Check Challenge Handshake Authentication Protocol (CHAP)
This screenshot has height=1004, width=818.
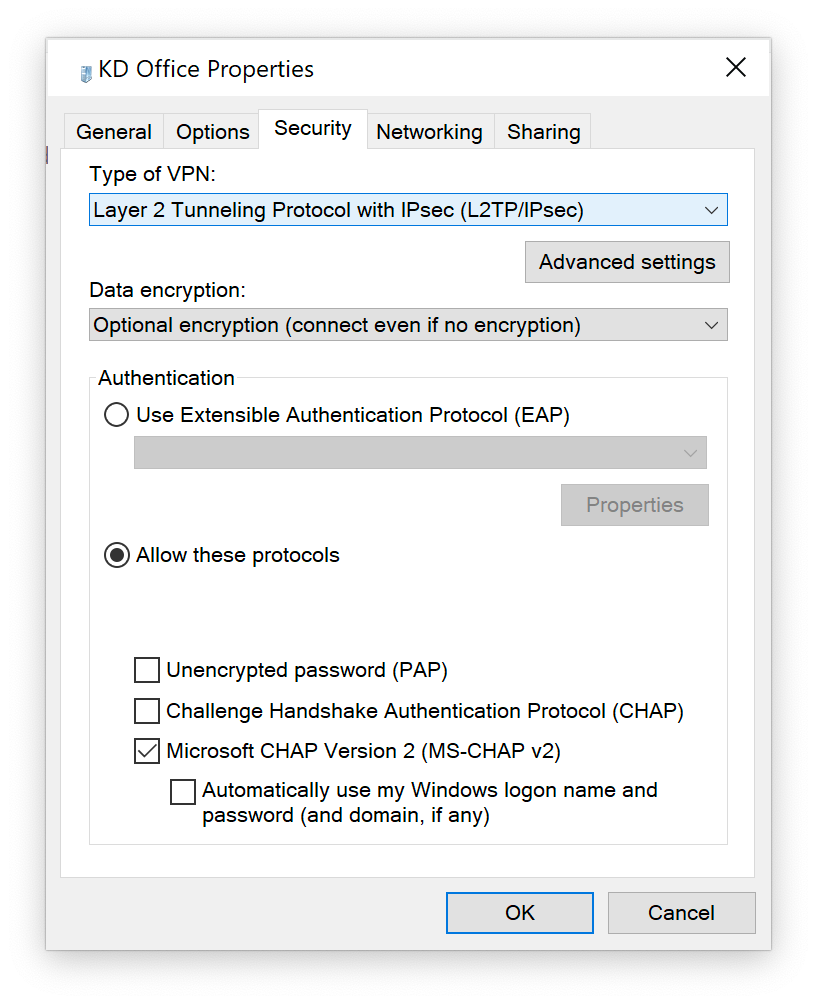point(147,711)
